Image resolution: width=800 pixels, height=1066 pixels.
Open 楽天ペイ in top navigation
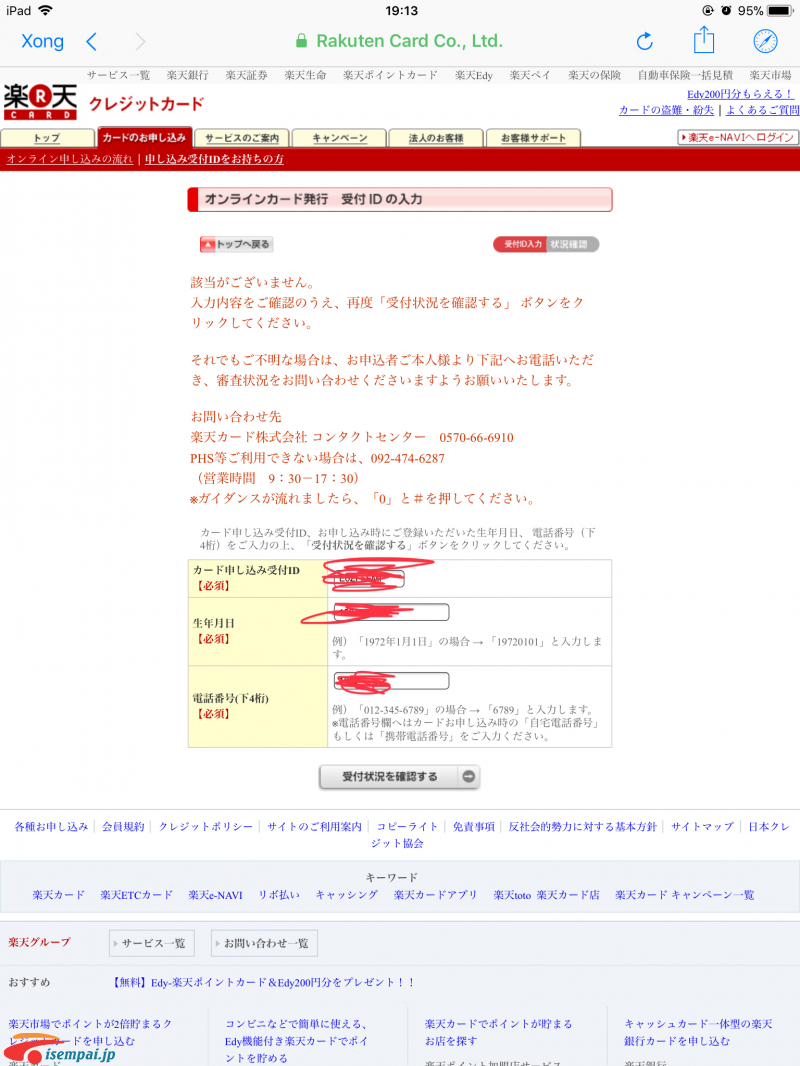pyautogui.click(x=530, y=75)
